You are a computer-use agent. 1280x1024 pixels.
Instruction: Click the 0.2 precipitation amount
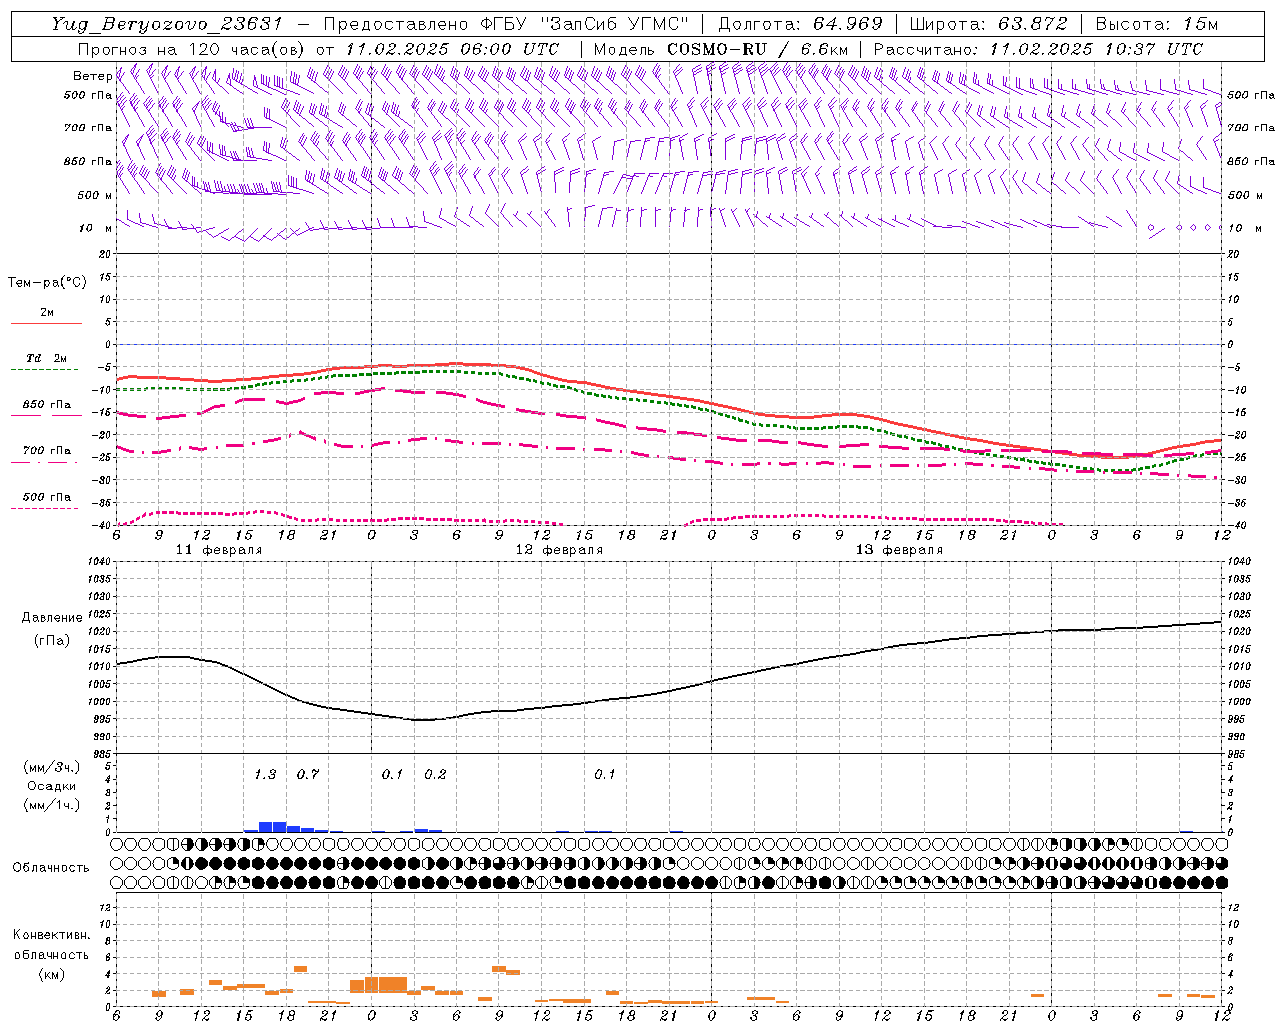pyautogui.click(x=435, y=775)
